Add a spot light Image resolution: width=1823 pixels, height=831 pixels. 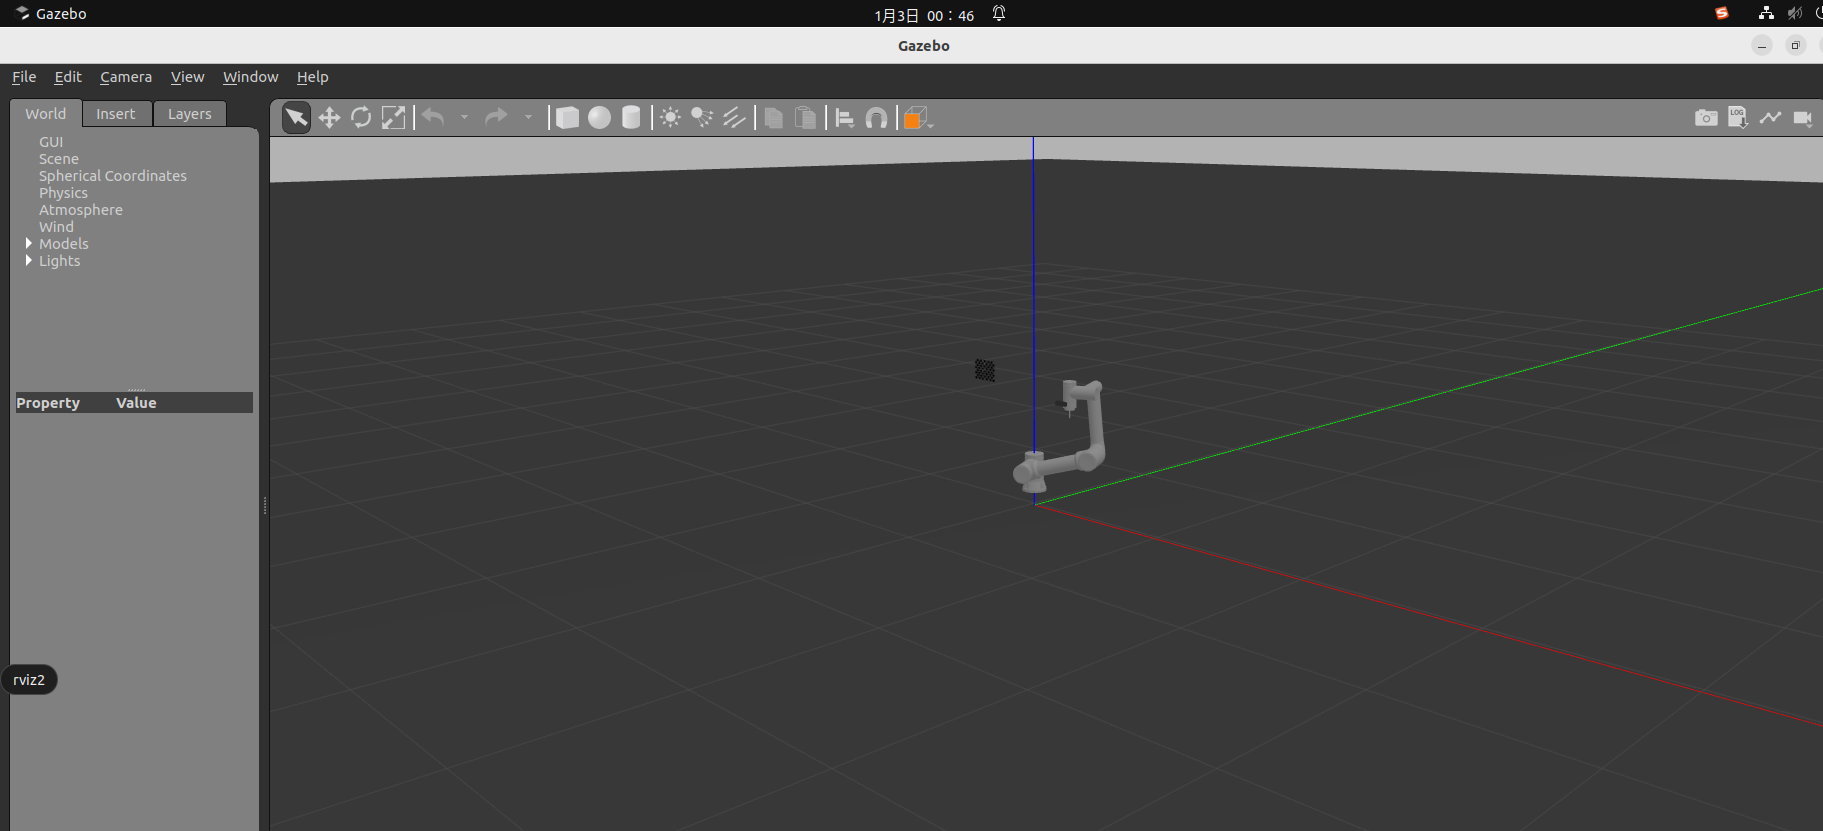(702, 118)
